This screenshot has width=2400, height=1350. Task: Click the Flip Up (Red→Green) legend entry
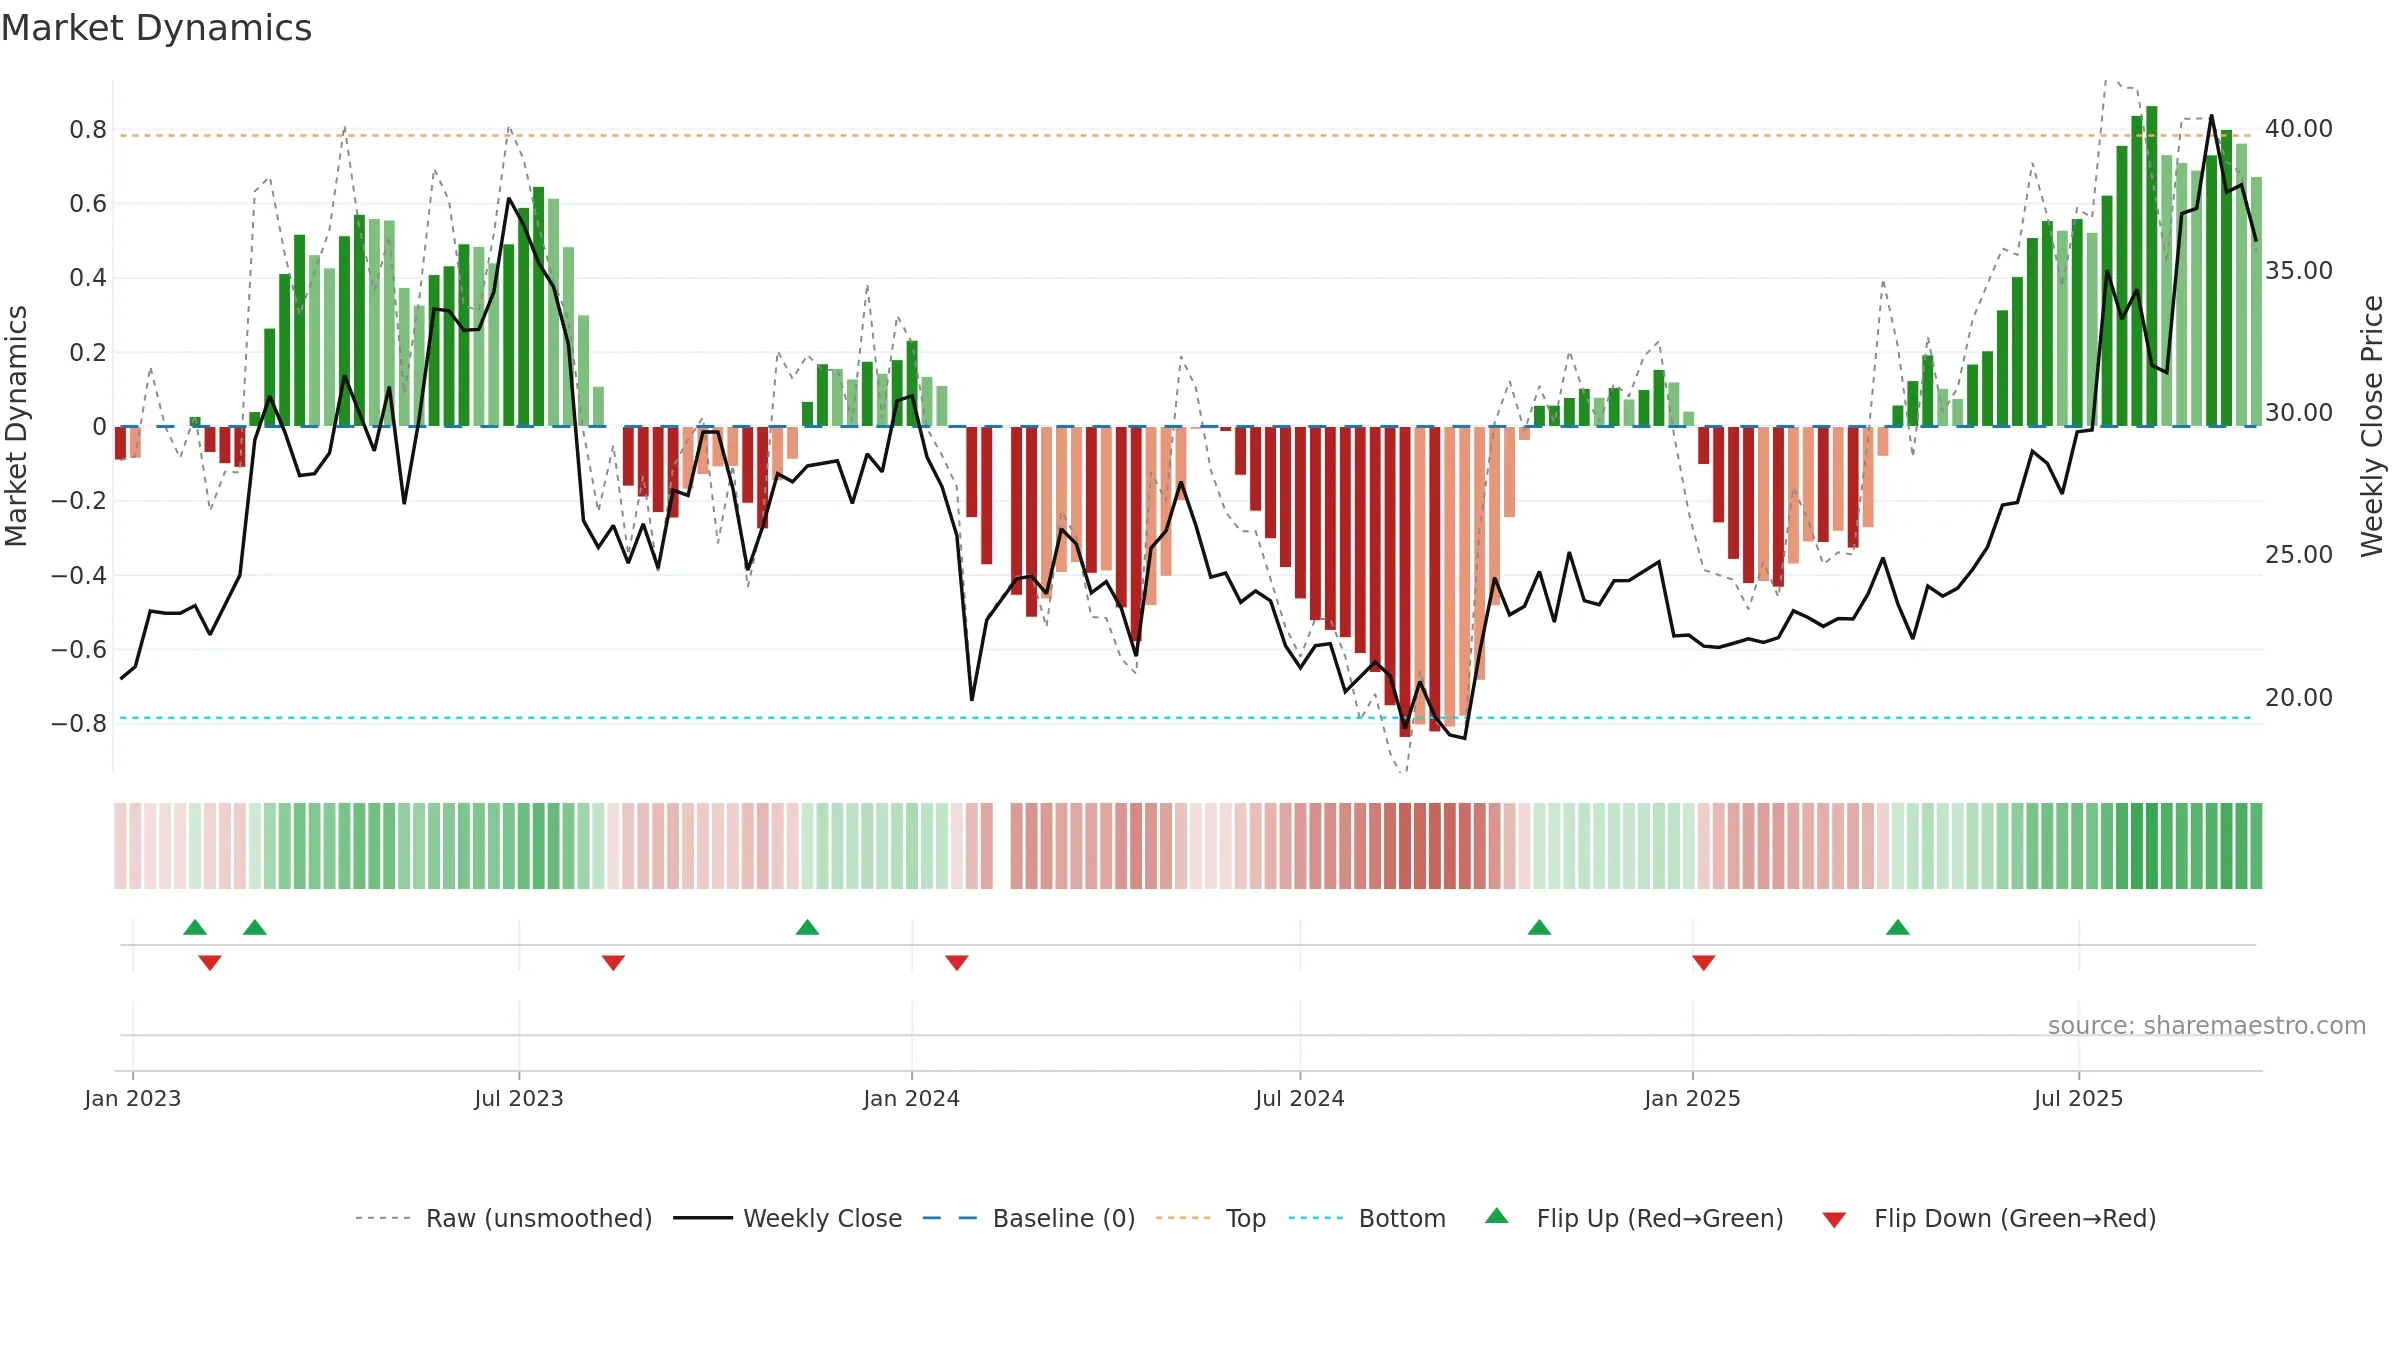(1635, 1218)
